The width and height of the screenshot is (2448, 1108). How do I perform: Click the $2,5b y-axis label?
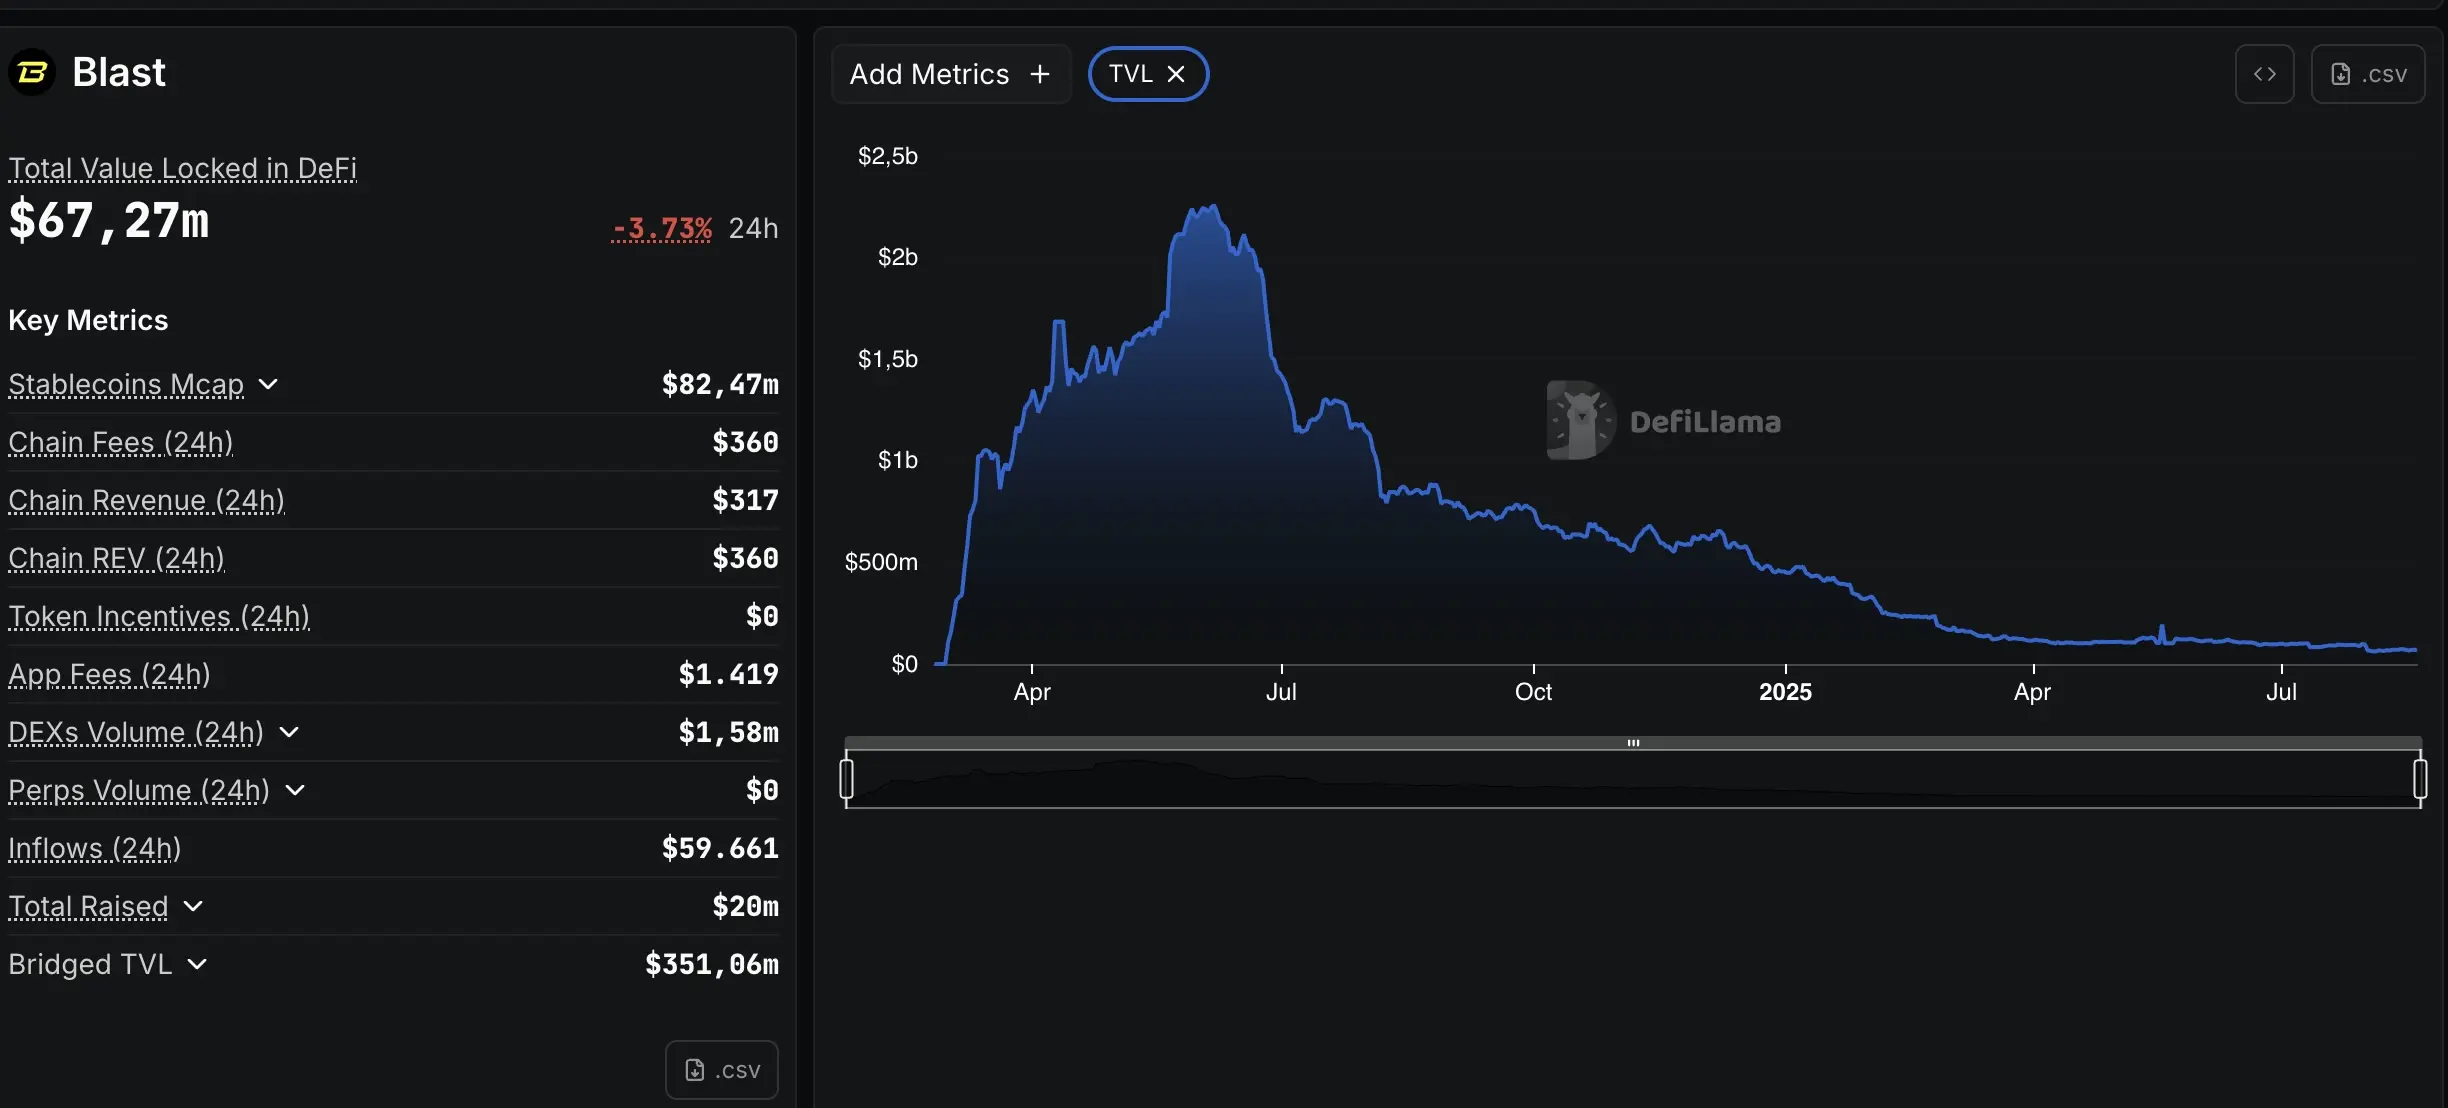[x=888, y=156]
